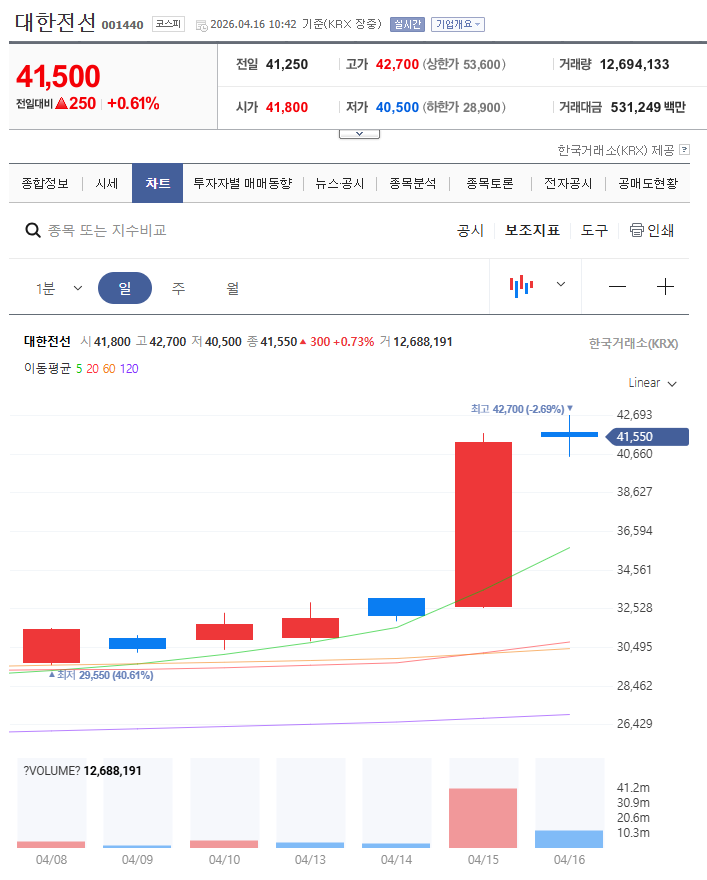
Task: Click the stock code 001440
Action: click(x=122, y=25)
